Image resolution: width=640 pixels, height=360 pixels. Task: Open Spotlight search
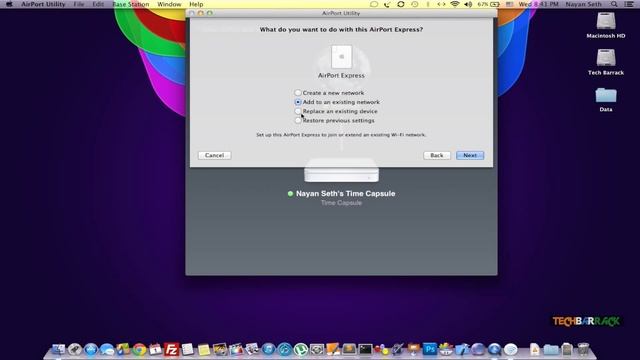[x=614, y=4]
